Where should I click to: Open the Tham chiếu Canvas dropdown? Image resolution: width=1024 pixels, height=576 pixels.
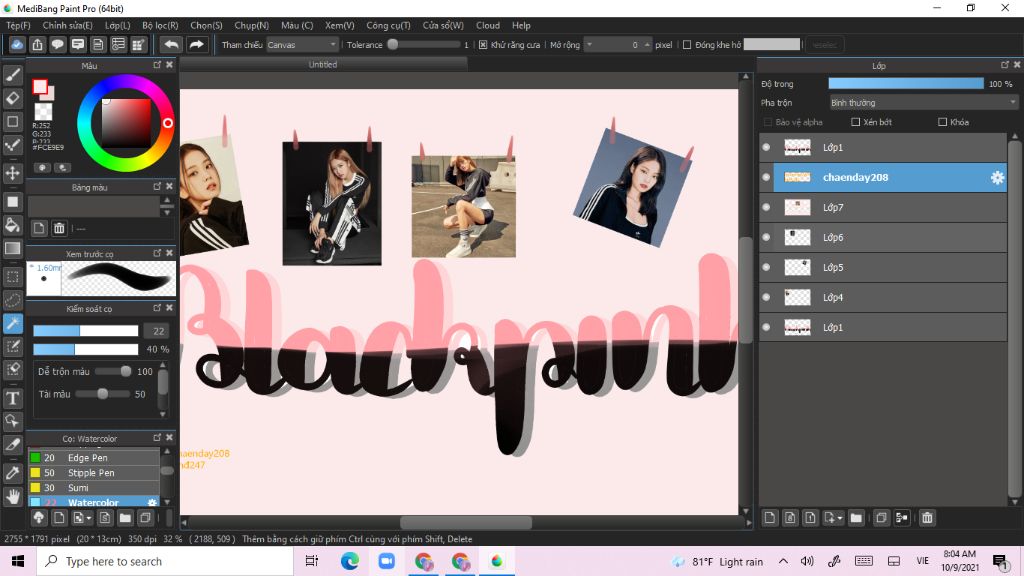[x=302, y=45]
